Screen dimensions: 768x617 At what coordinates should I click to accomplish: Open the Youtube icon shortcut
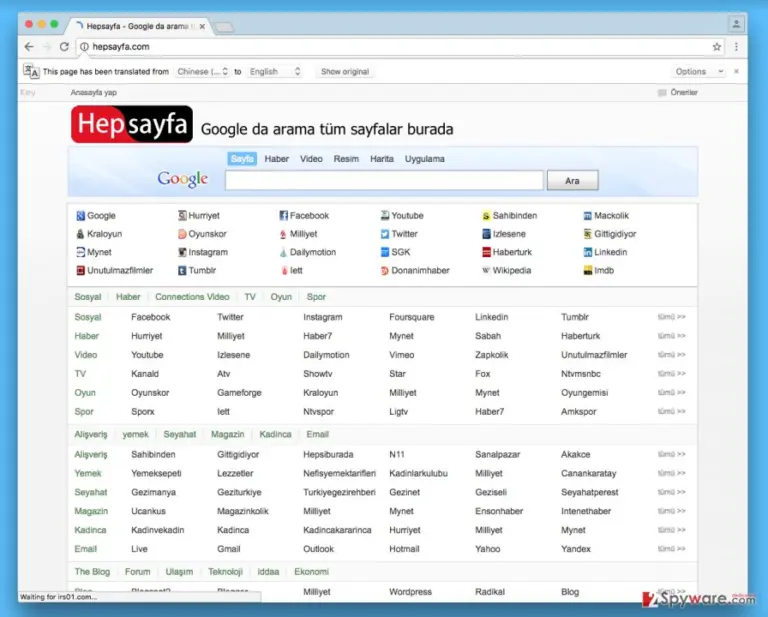coord(384,215)
